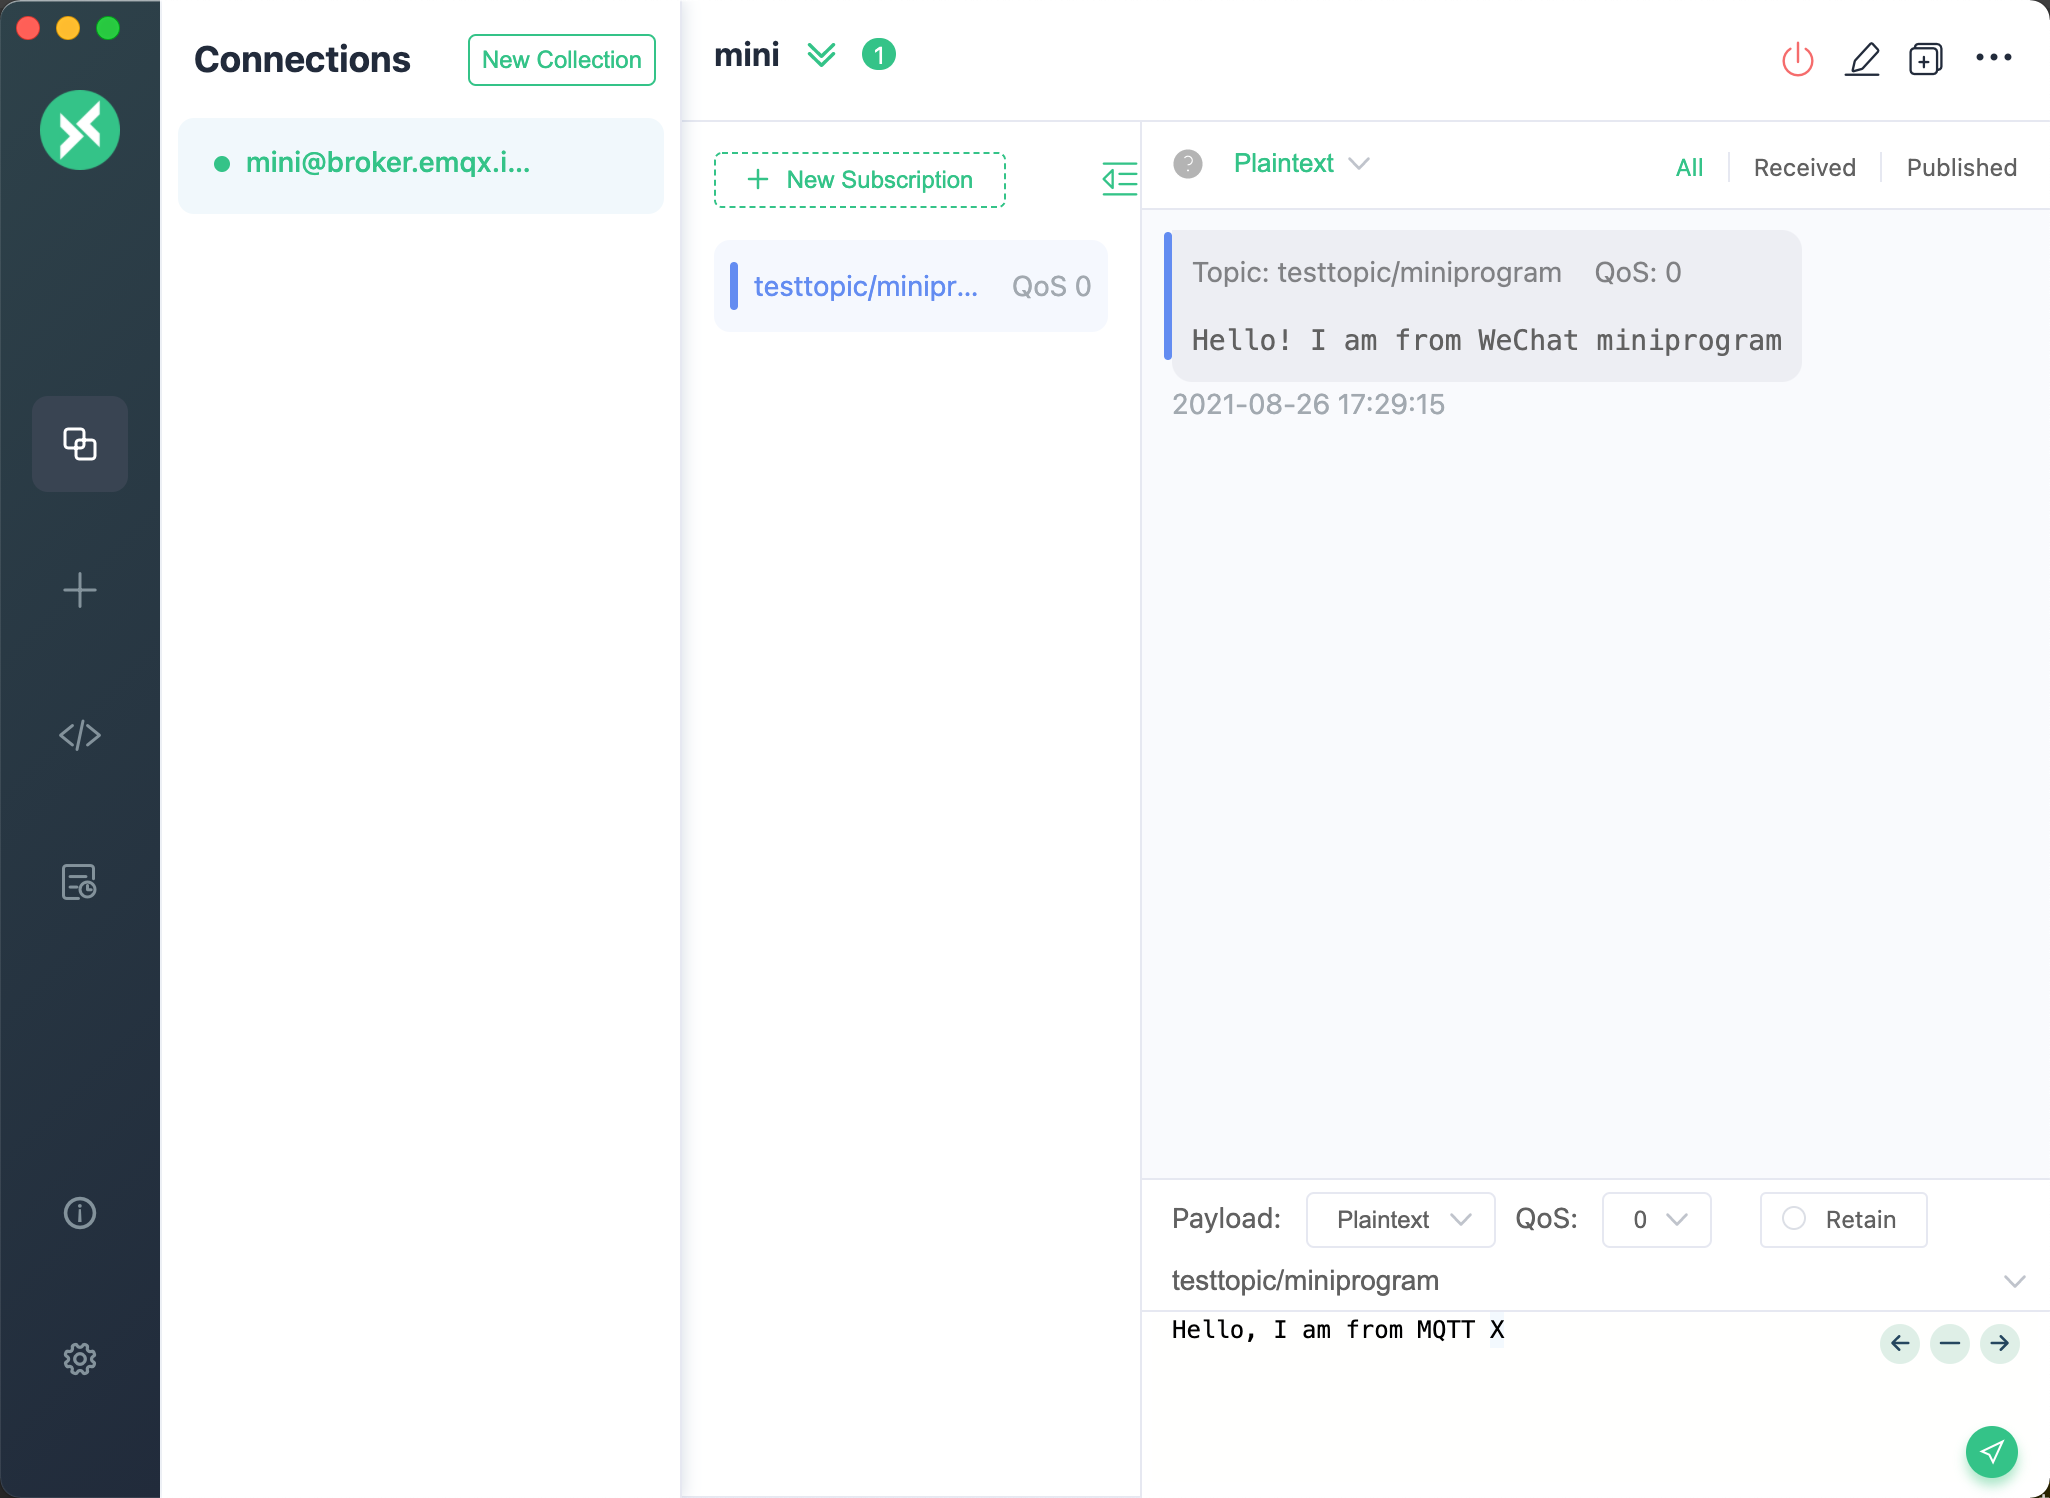2050x1498 pixels.
Task: Open the About info icon in sidebar
Action: coord(80,1213)
